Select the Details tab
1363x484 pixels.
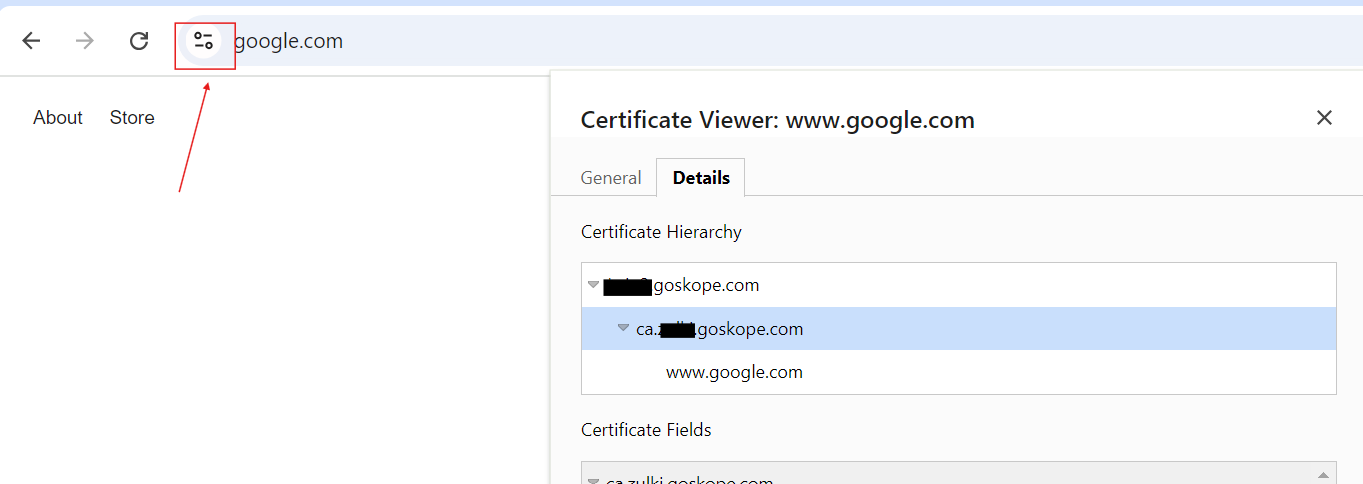(x=701, y=178)
